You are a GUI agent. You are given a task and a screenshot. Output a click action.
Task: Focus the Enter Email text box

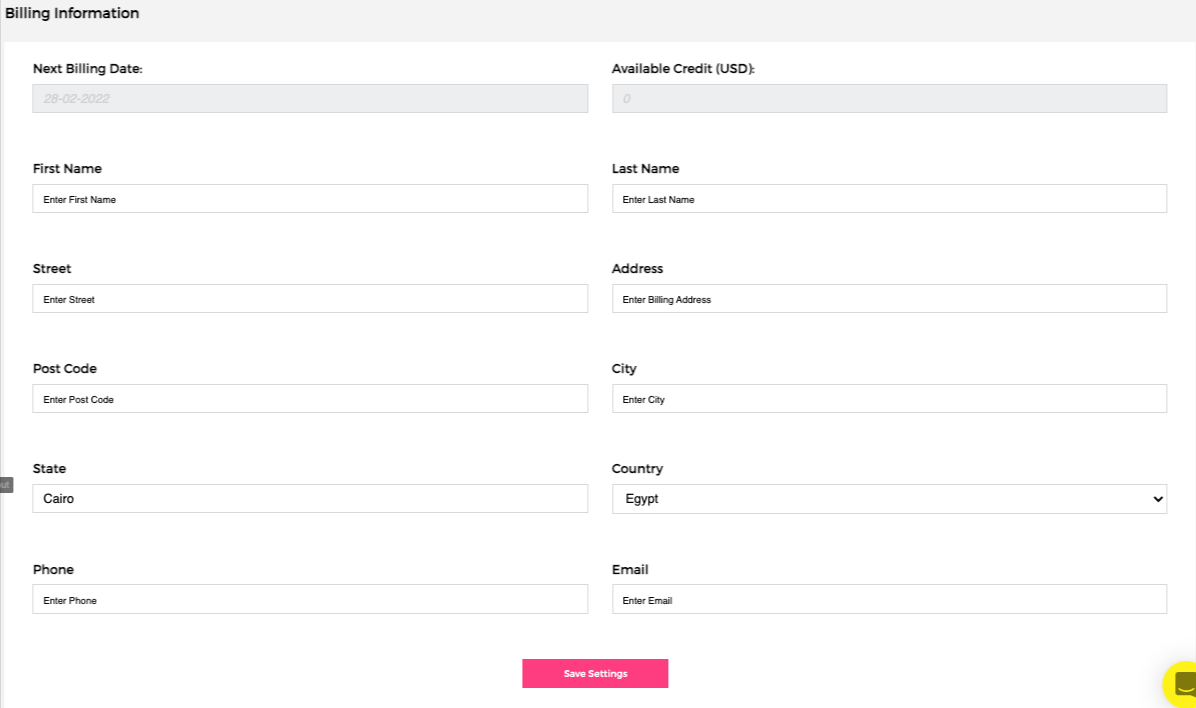point(889,600)
